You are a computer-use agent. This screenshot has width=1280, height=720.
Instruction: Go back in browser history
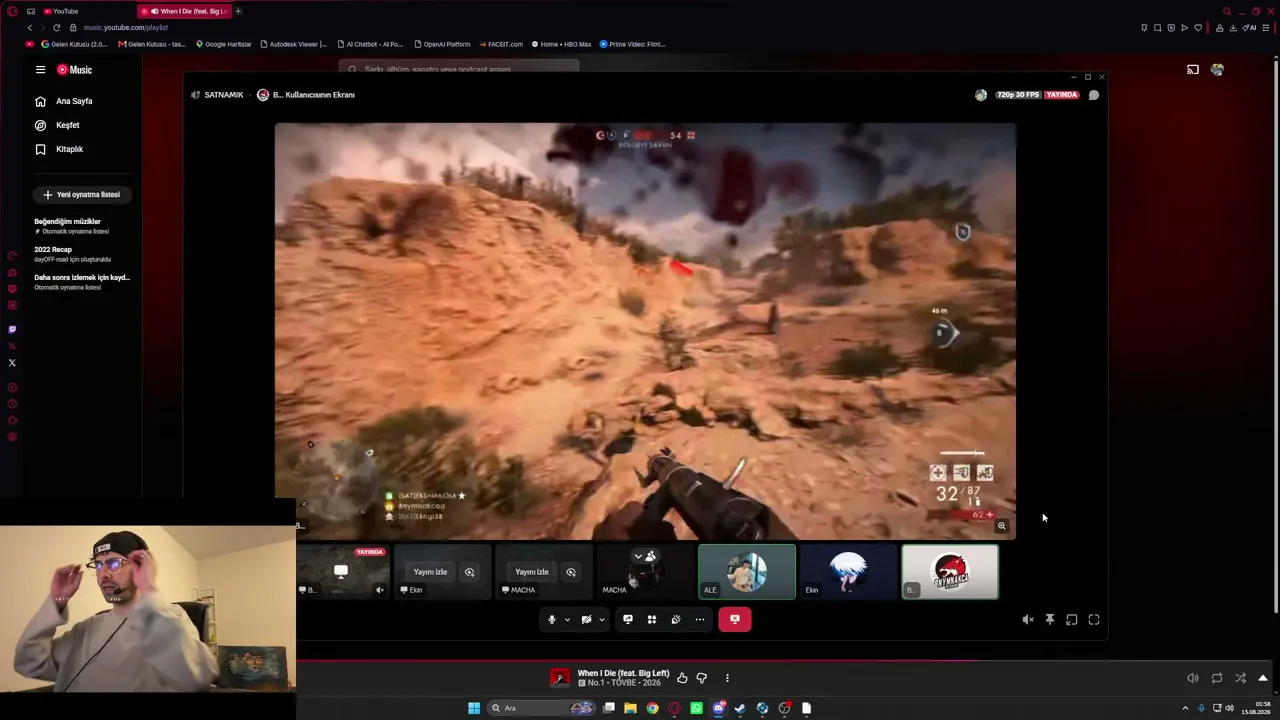[x=29, y=27]
